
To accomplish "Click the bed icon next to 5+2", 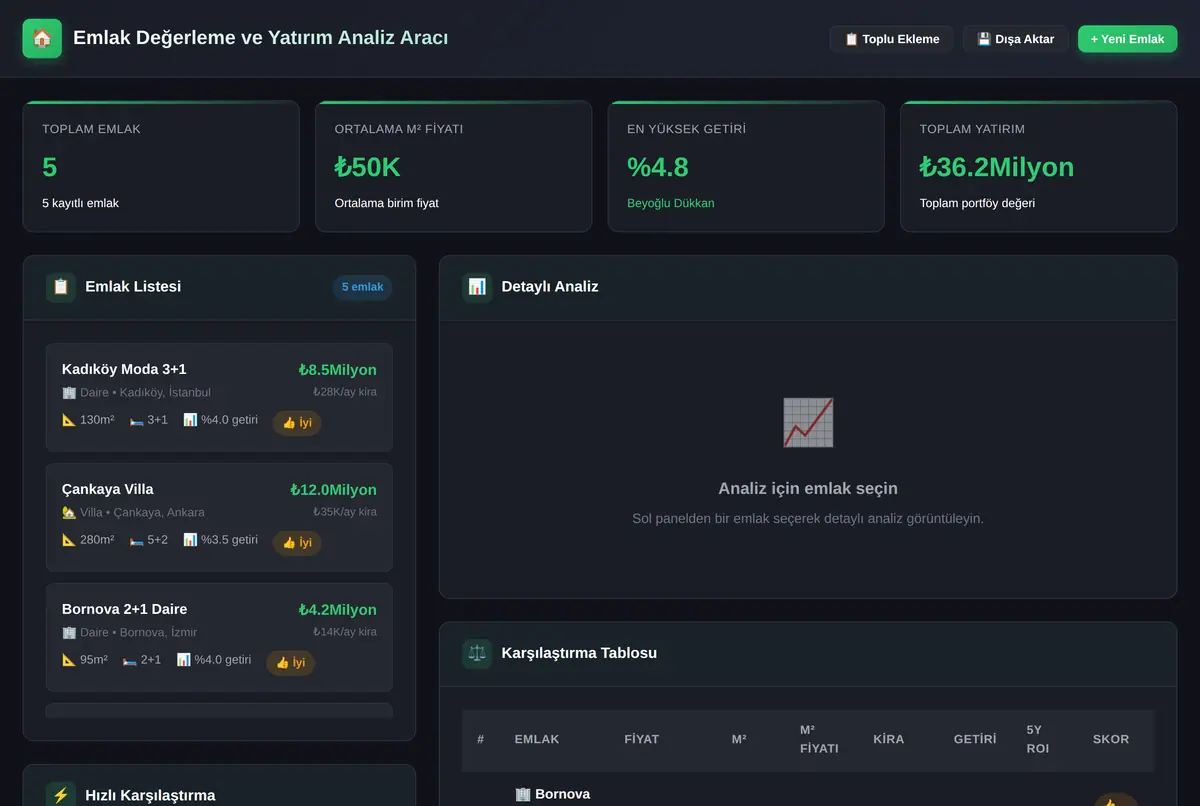I will [x=136, y=540].
